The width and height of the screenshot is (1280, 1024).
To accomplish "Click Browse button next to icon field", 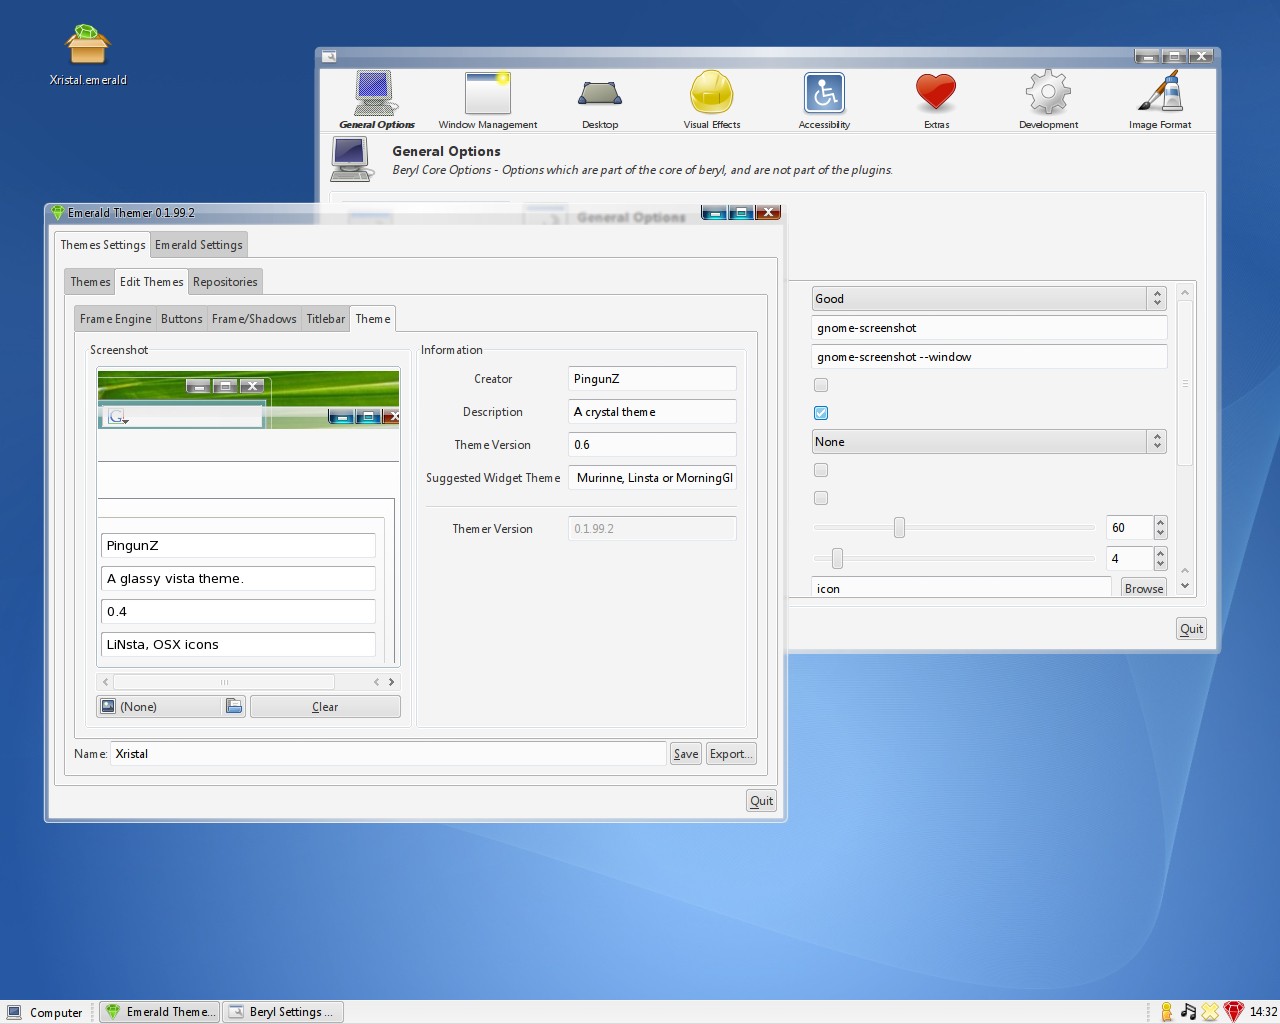I will coord(1144,588).
